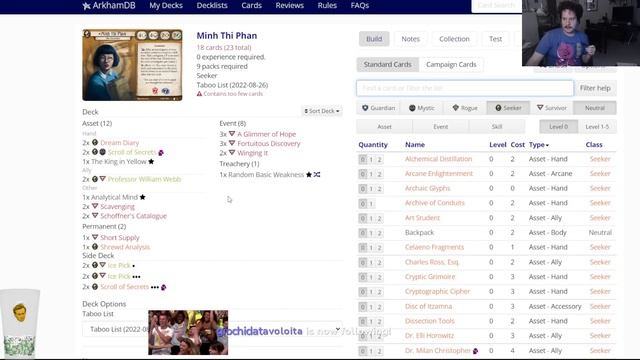Sort card table by Type column
Image resolution: width=640 pixels, height=360 pixels.
point(539,144)
